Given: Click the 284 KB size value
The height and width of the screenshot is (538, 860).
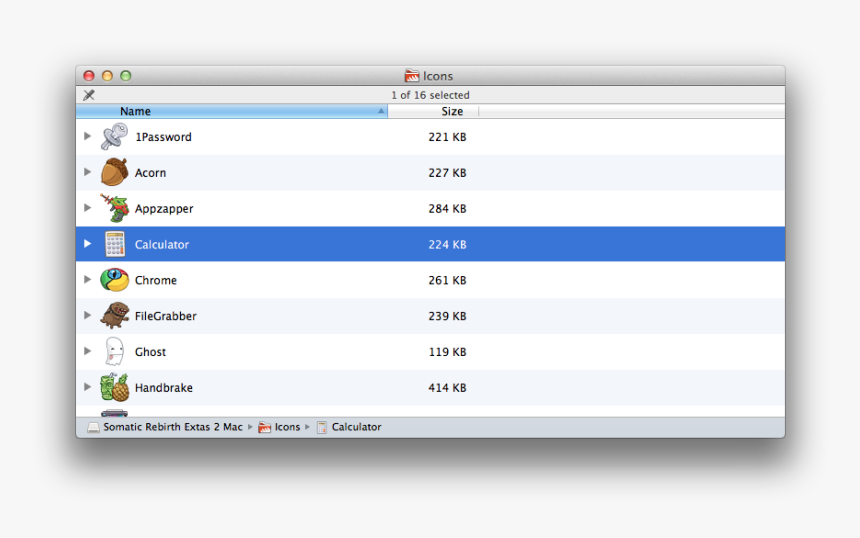Looking at the screenshot, I should [x=447, y=209].
